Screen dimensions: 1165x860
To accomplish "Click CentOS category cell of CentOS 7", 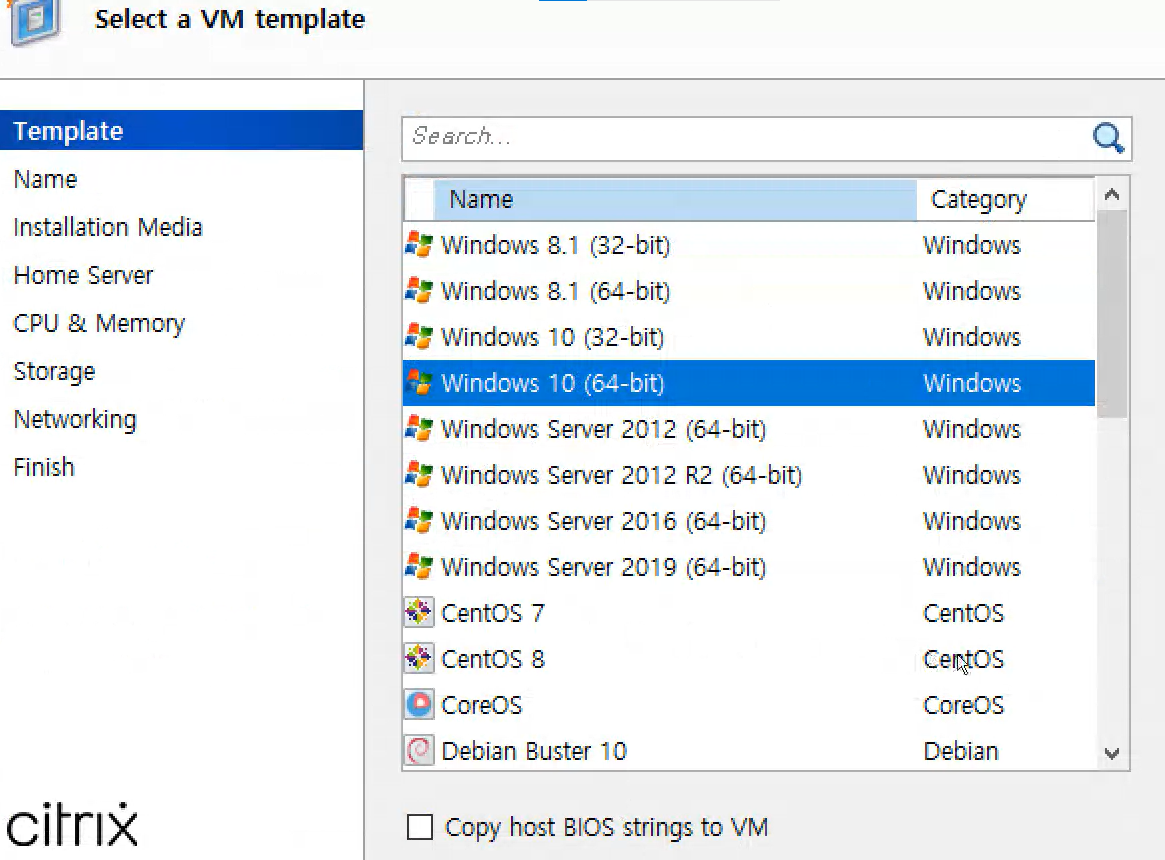I will [964, 613].
